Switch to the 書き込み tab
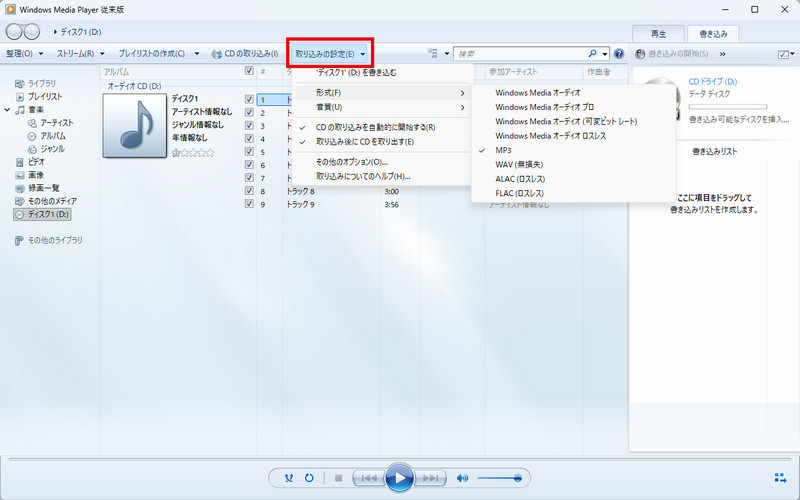This screenshot has height=500, width=800. (713, 34)
